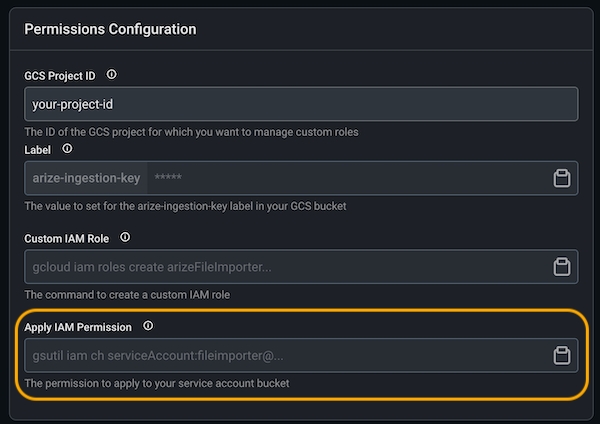Click the Custom IAM Role heading text

tap(69, 238)
